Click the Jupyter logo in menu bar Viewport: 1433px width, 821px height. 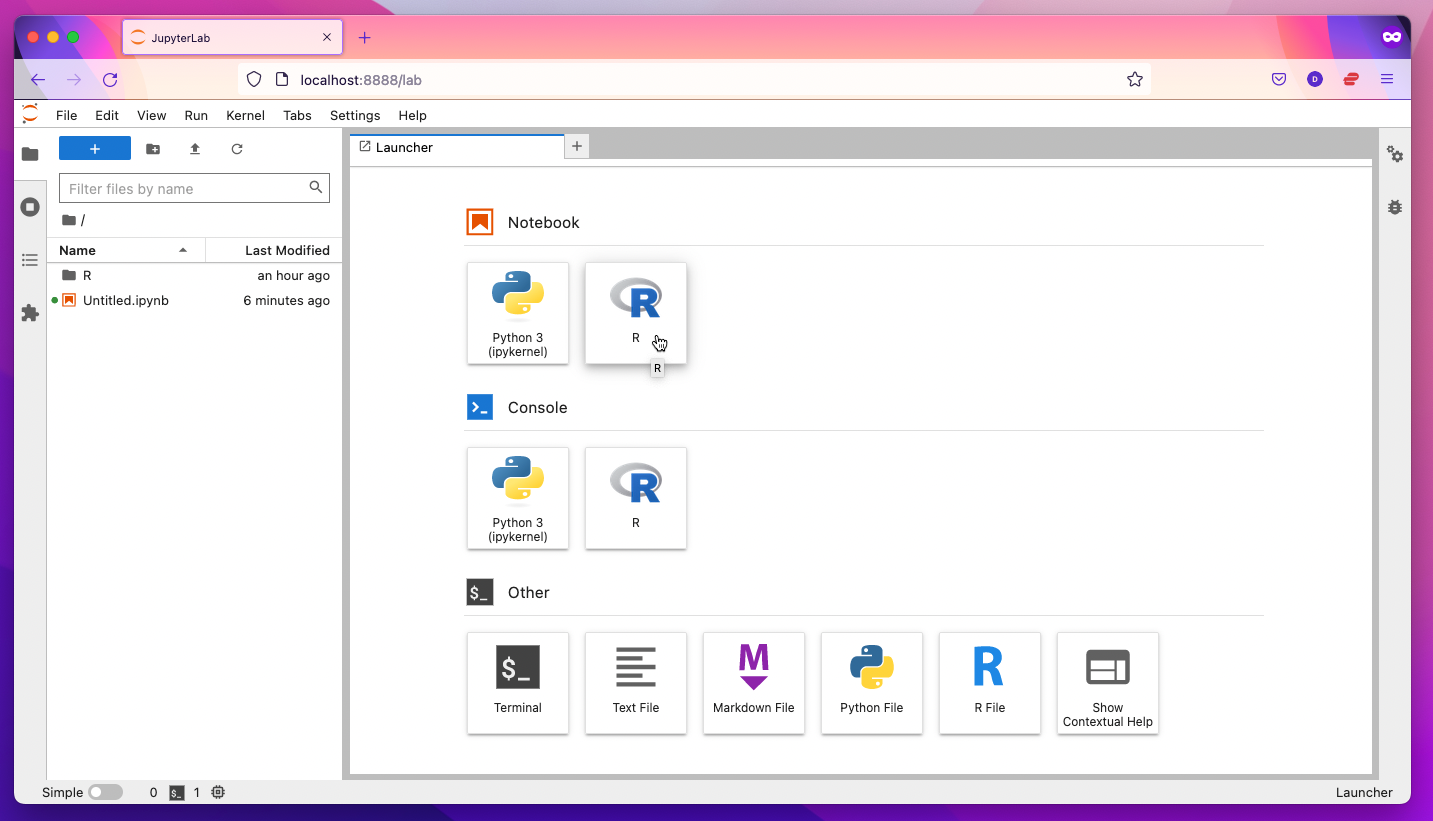(x=30, y=114)
